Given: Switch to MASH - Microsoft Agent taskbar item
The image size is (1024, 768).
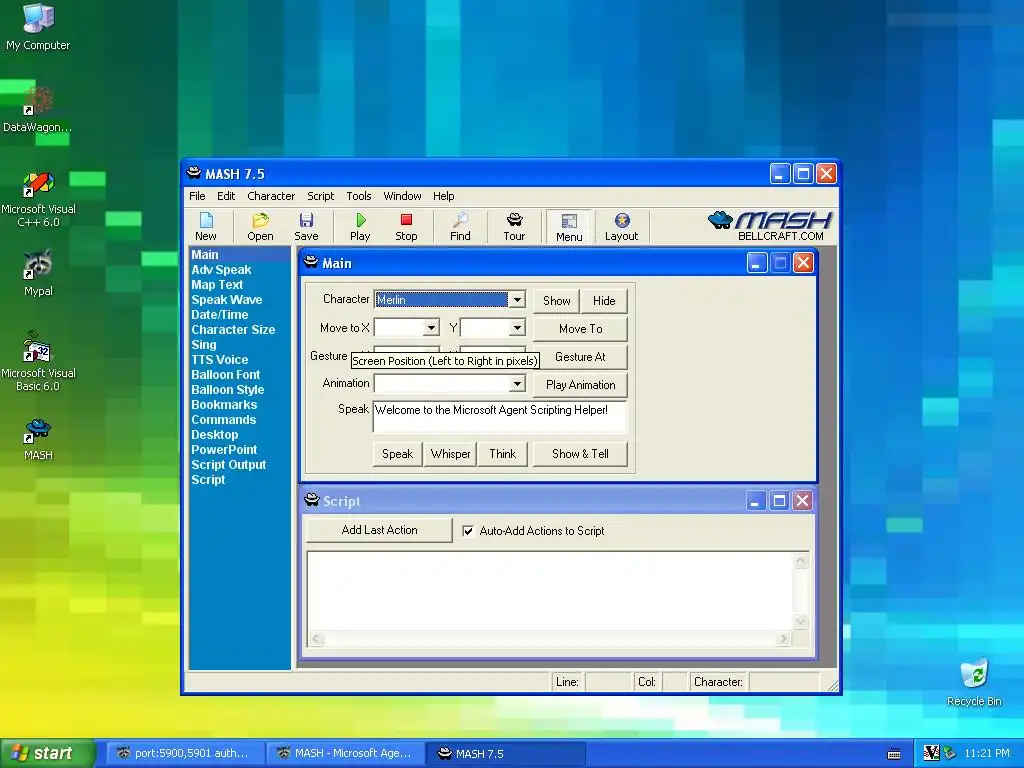Looking at the screenshot, I should (344, 753).
